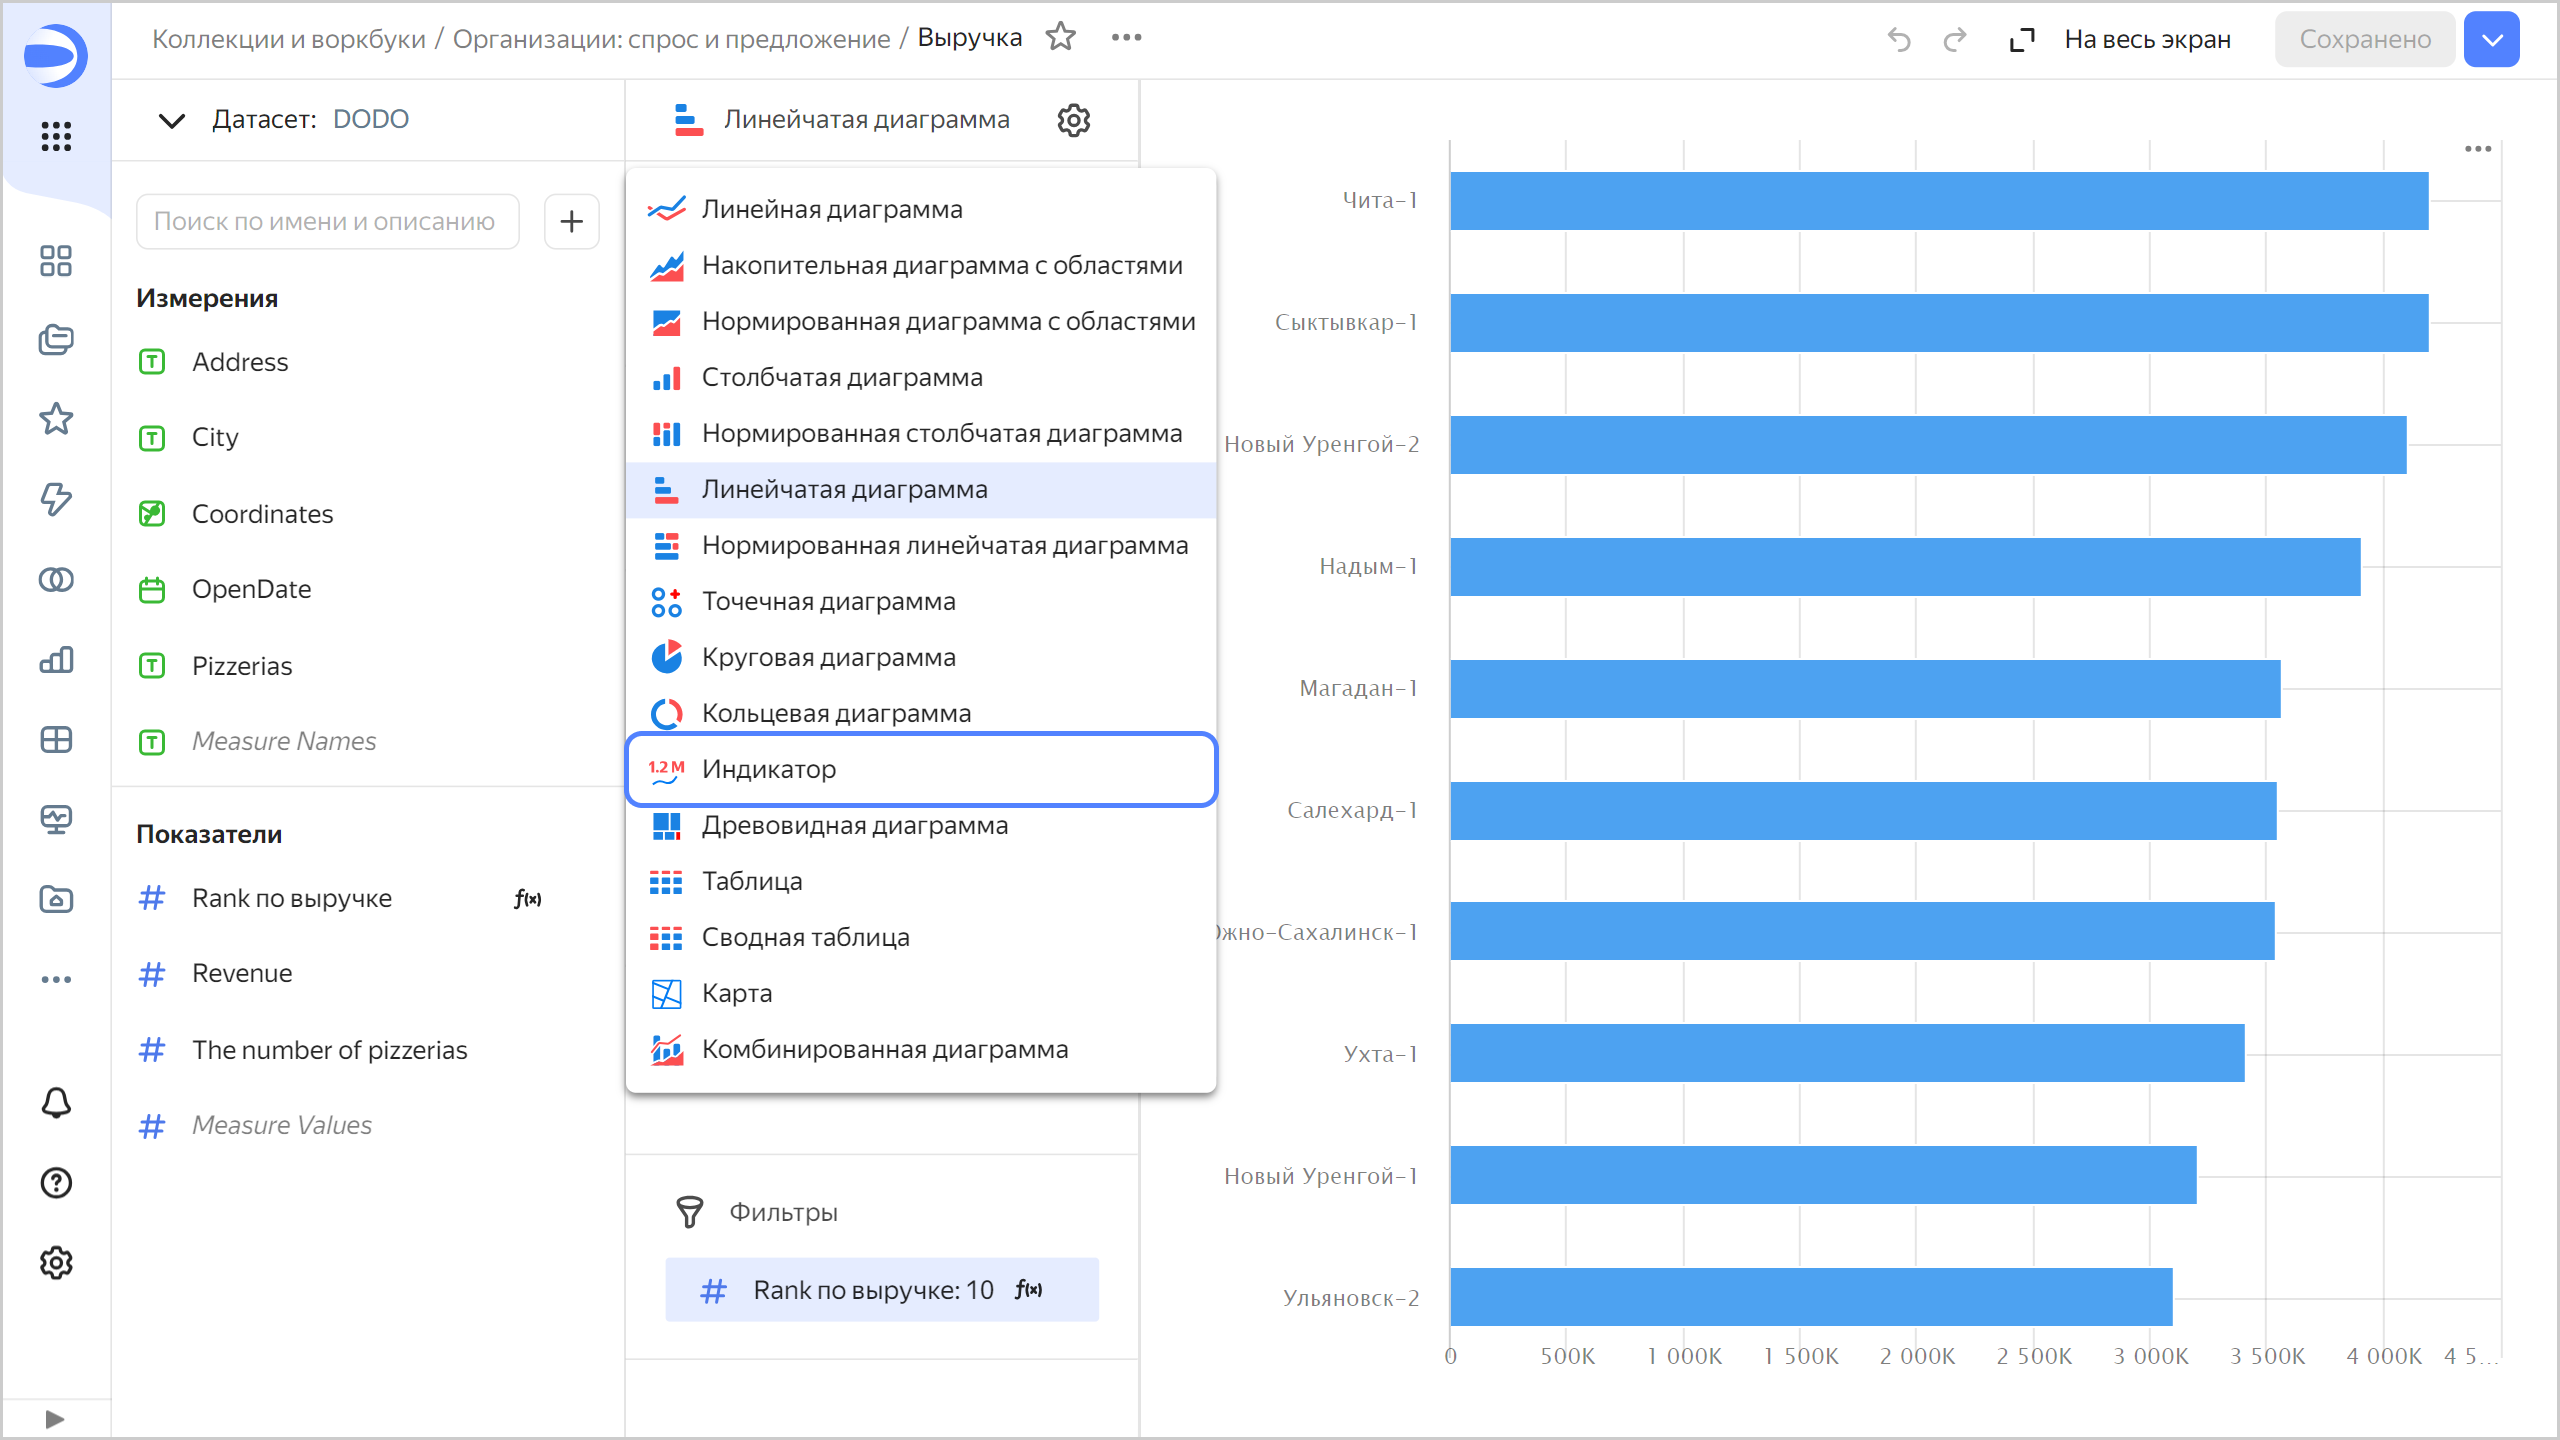The width and height of the screenshot is (2560, 1440).
Task: Expand the three-dot menu top right
Action: tap(2477, 149)
